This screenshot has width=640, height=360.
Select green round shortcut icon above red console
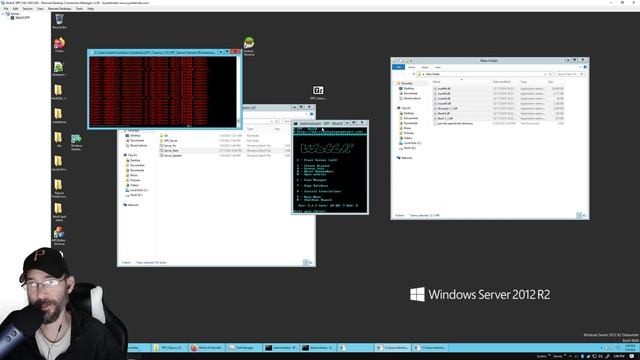click(x=249, y=46)
